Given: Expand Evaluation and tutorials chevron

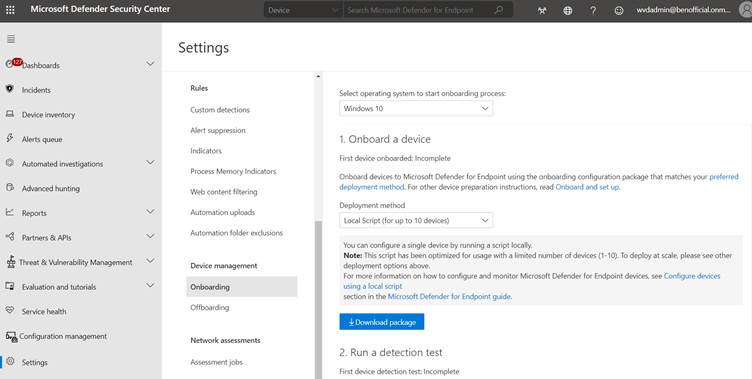Looking at the screenshot, I should (x=150, y=285).
